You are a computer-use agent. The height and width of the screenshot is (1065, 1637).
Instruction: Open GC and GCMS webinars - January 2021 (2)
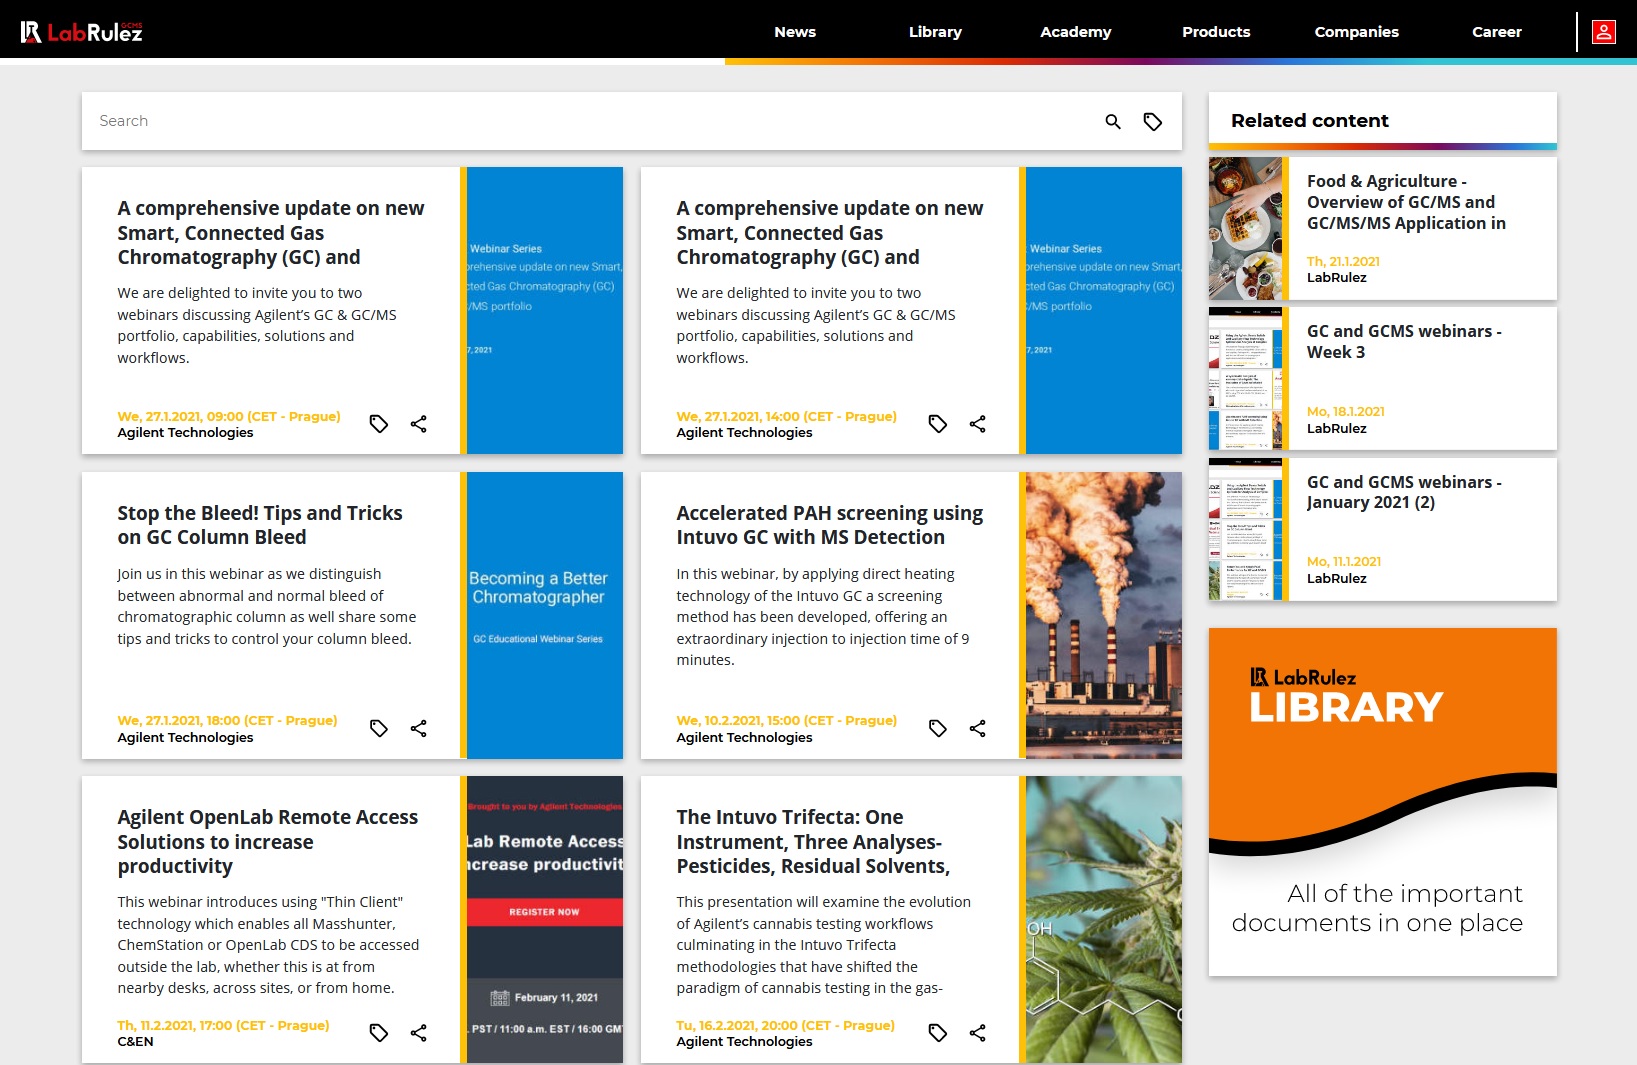tap(1404, 492)
